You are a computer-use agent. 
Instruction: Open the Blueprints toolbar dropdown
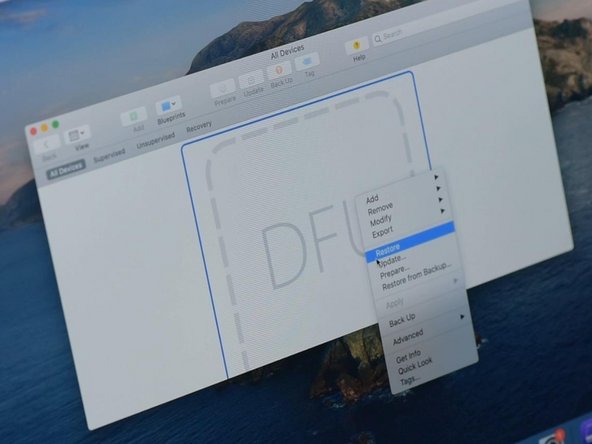168,106
